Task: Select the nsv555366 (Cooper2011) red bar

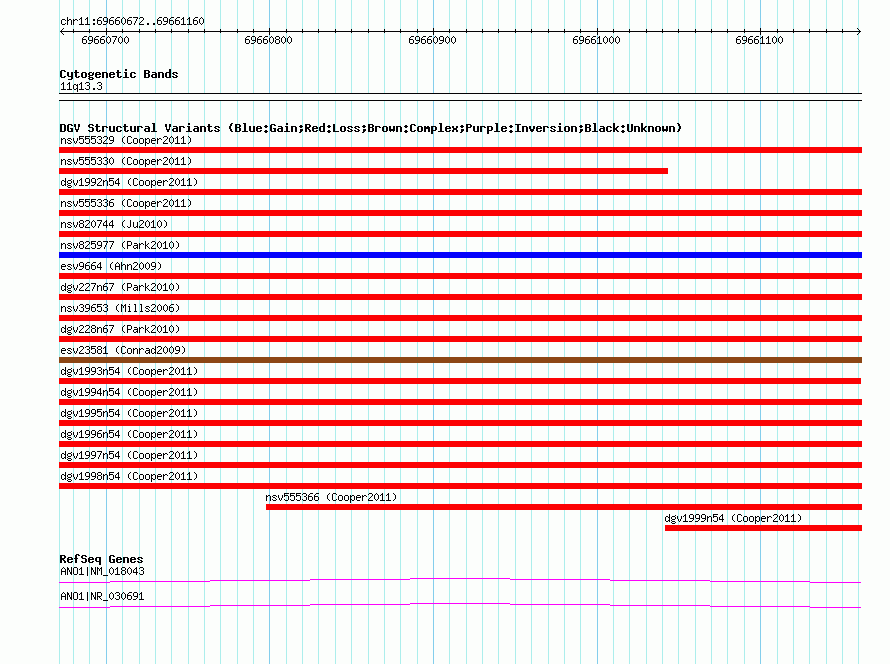Action: 564,507
